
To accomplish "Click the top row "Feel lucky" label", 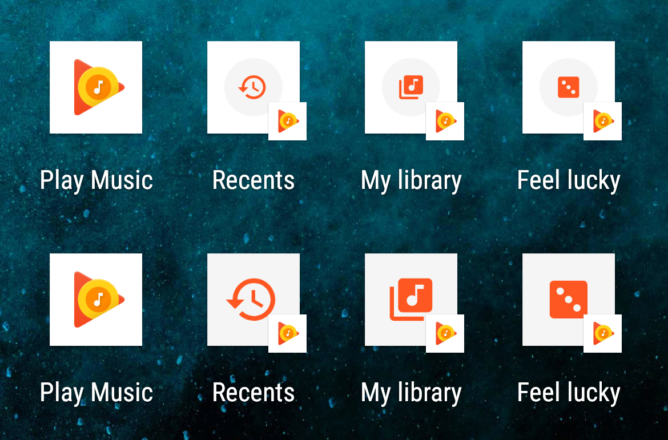I will tap(569, 181).
